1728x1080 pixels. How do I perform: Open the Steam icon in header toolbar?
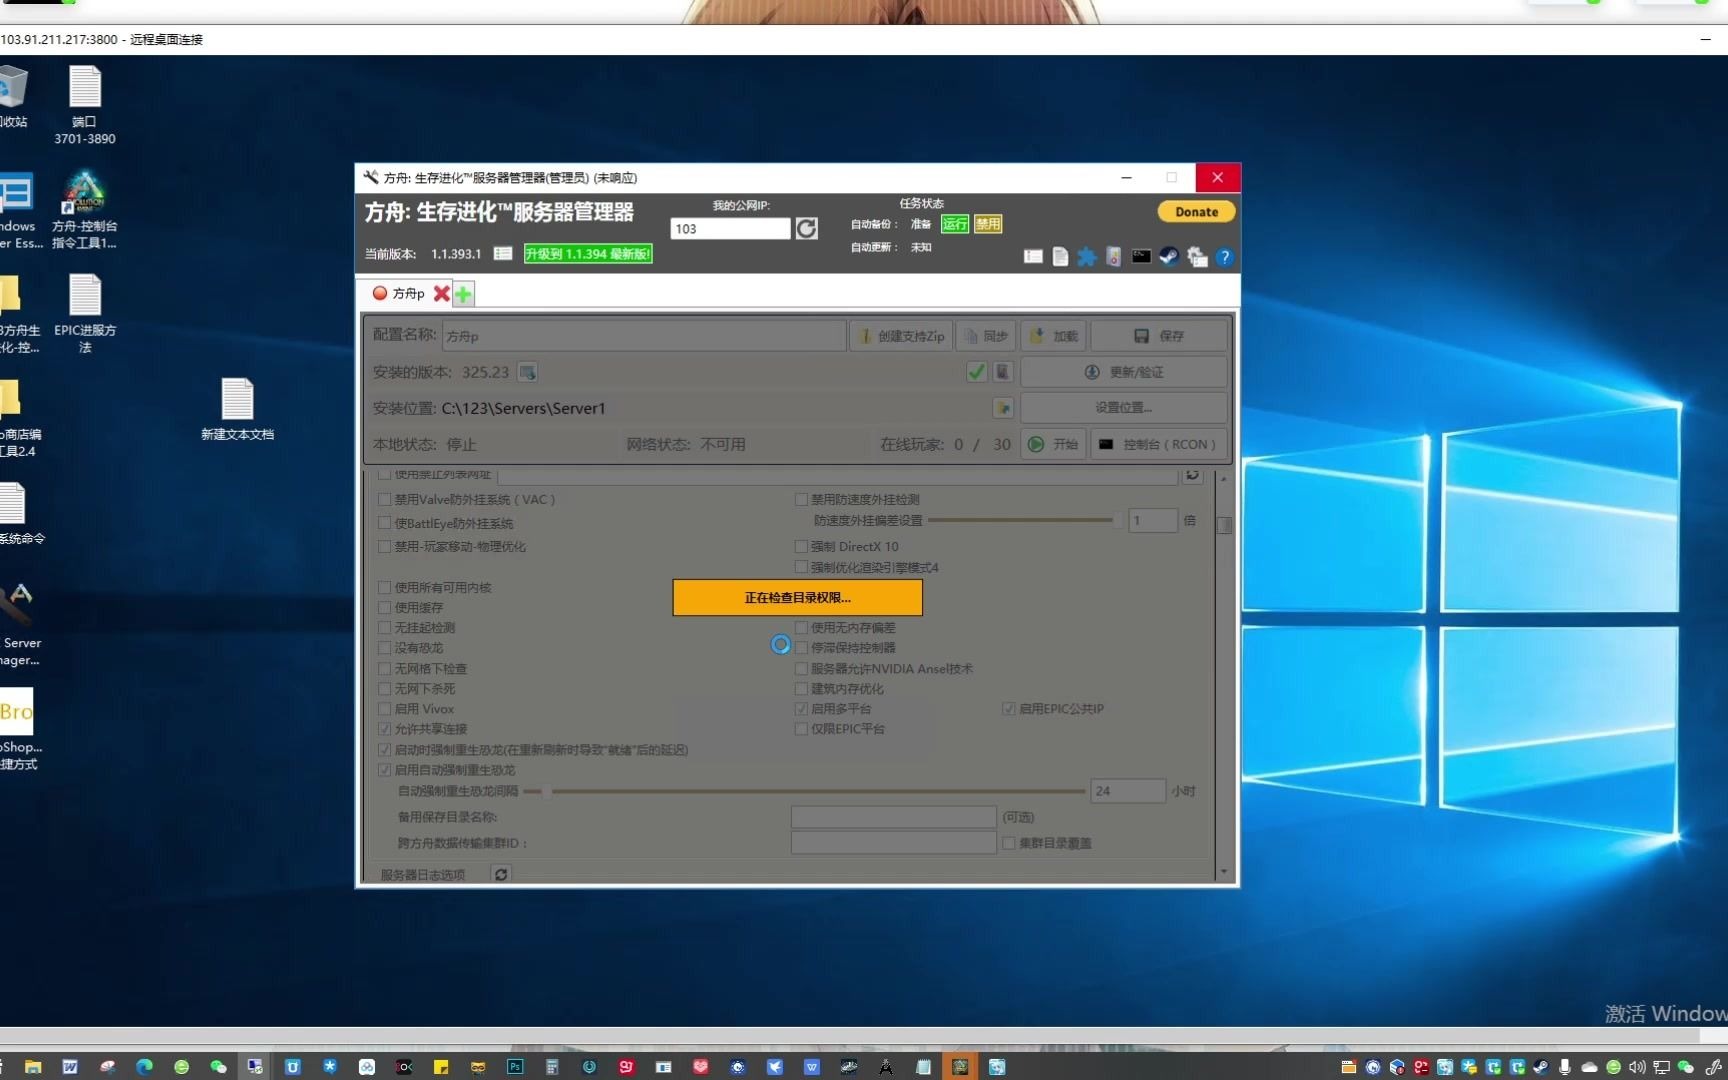1168,257
